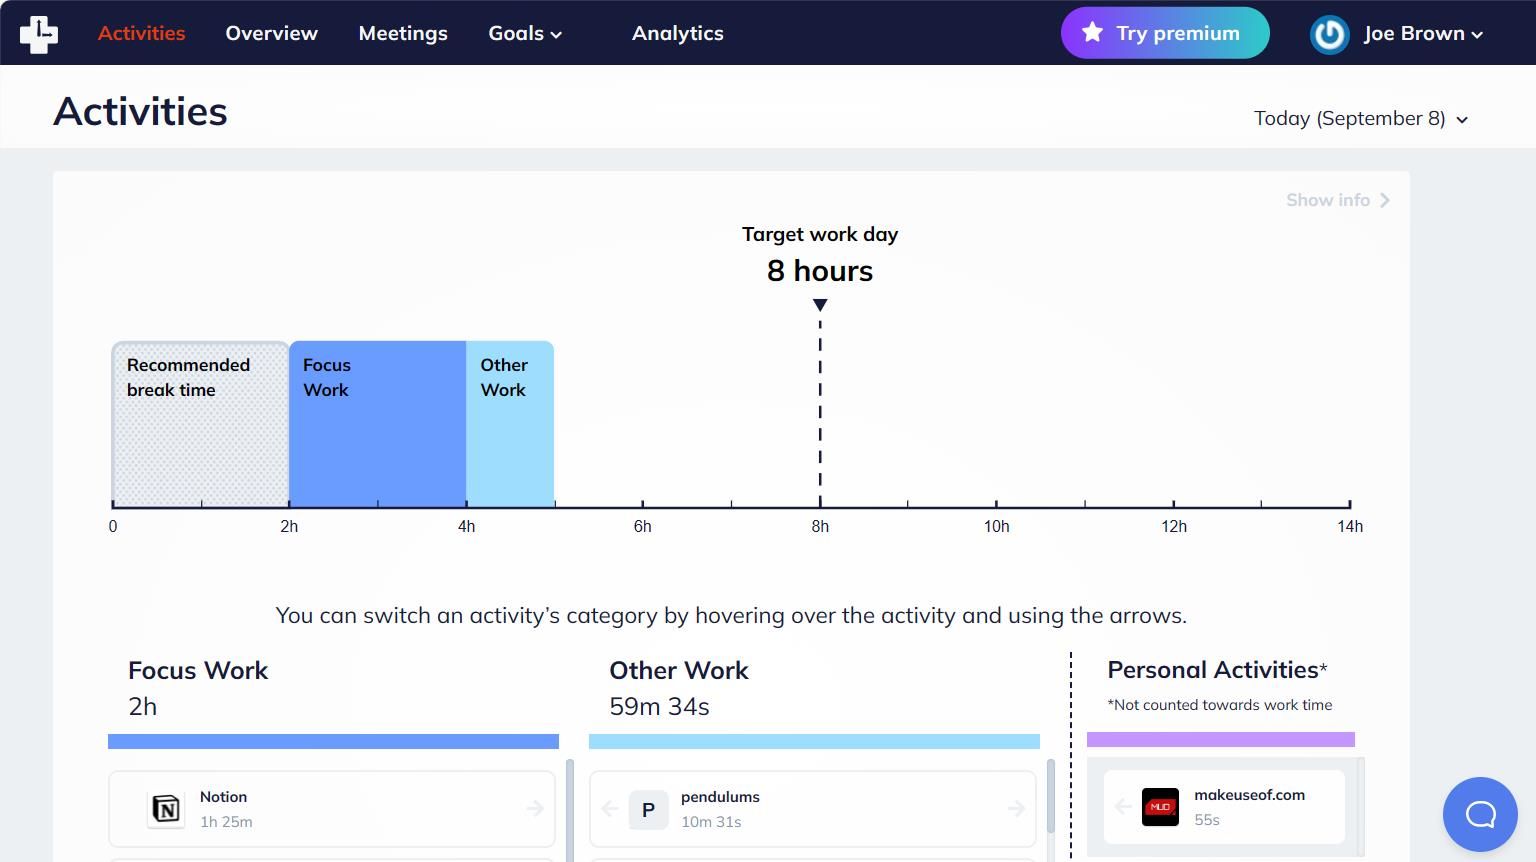Expand the Show info panel
This screenshot has width=1536, height=862.
click(1338, 200)
